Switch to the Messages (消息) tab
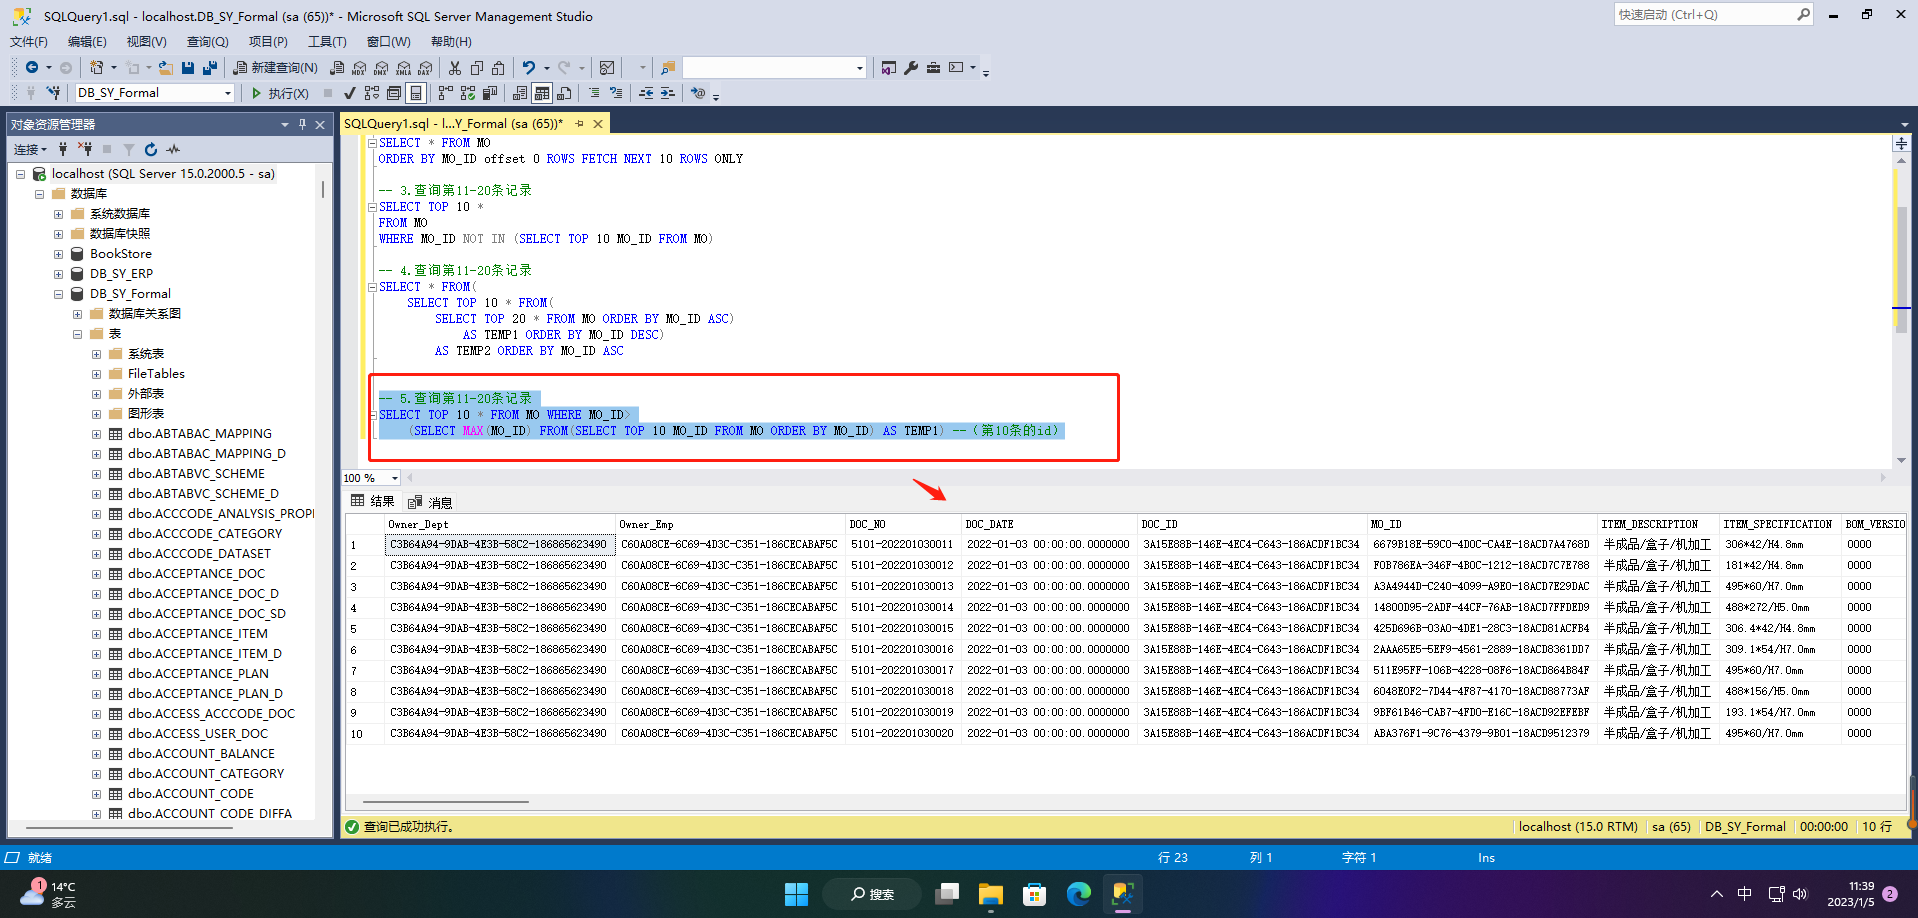Image resolution: width=1918 pixels, height=918 pixels. pyautogui.click(x=431, y=502)
